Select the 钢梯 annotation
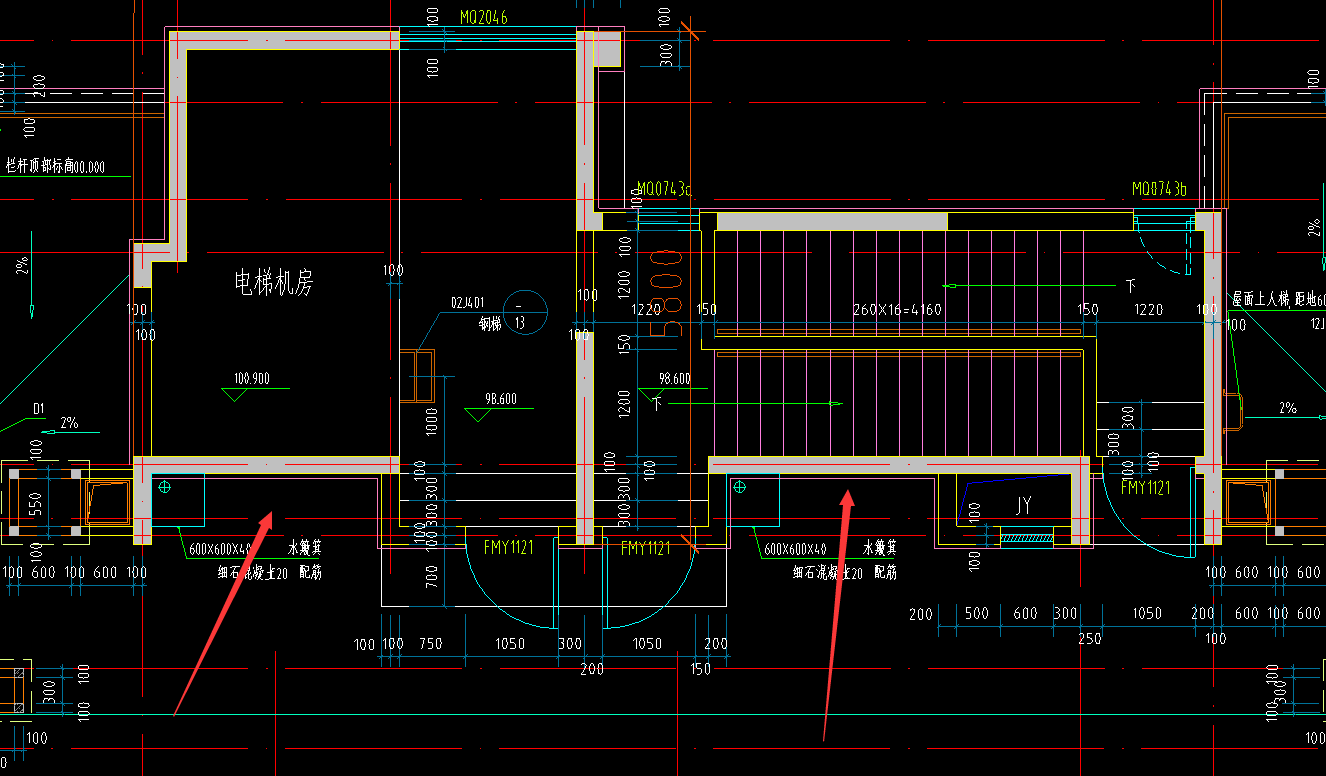This screenshot has width=1326, height=776. [489, 324]
